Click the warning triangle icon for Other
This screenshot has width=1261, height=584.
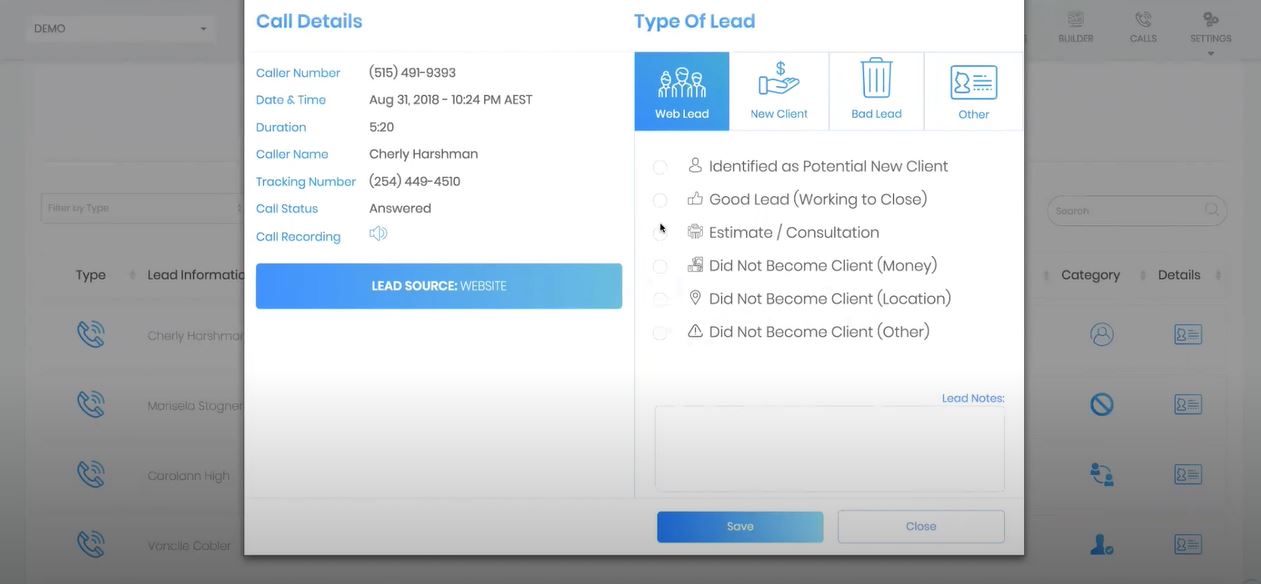coord(695,330)
